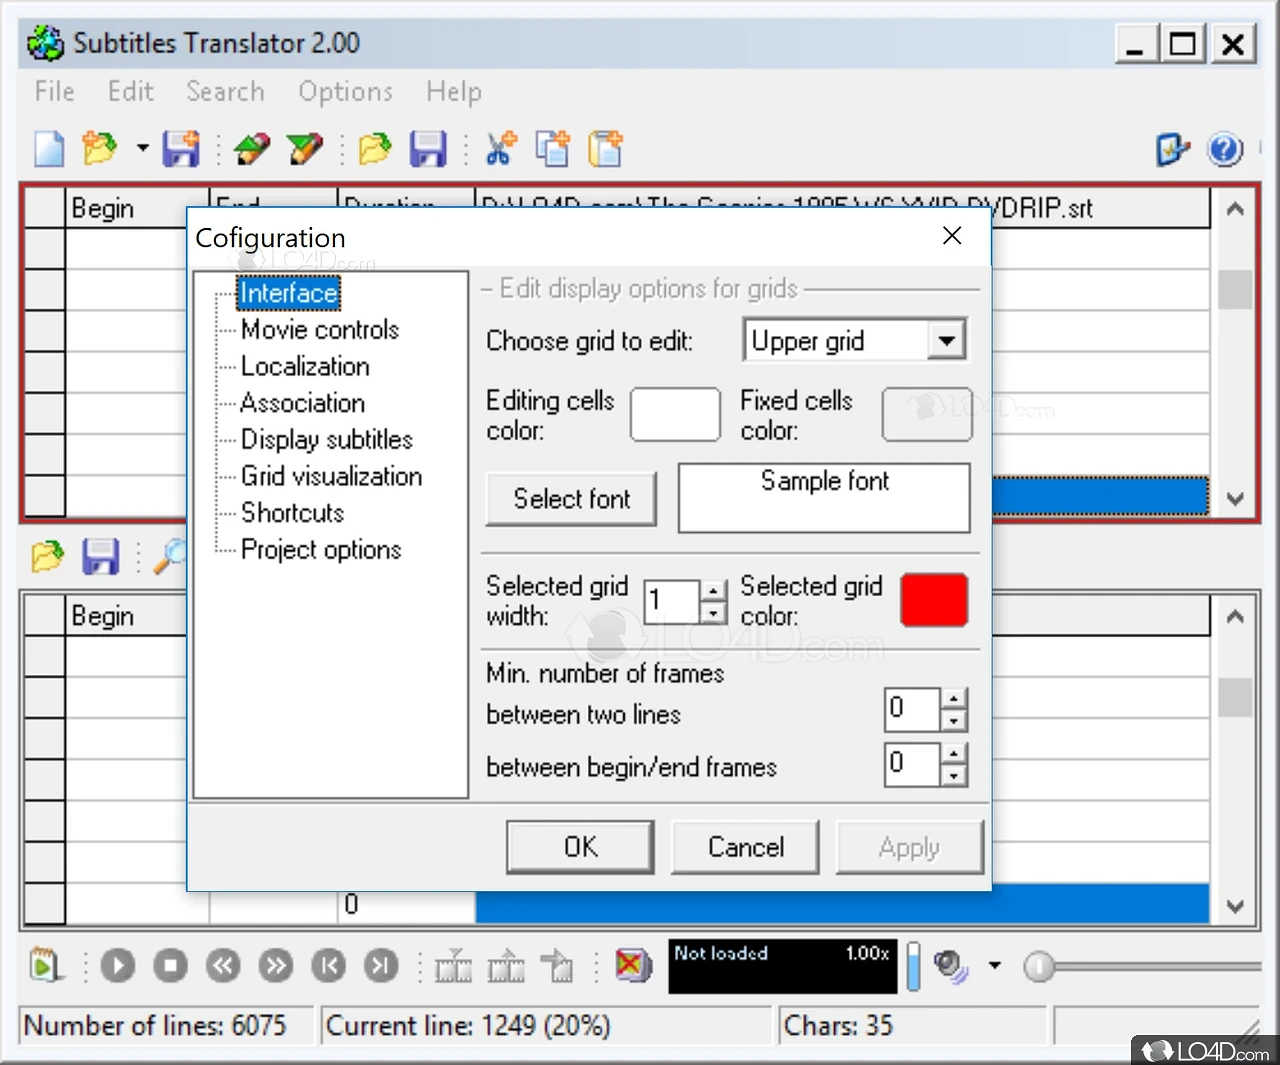Click the red Selected grid color swatch
The image size is (1280, 1065).
click(934, 600)
